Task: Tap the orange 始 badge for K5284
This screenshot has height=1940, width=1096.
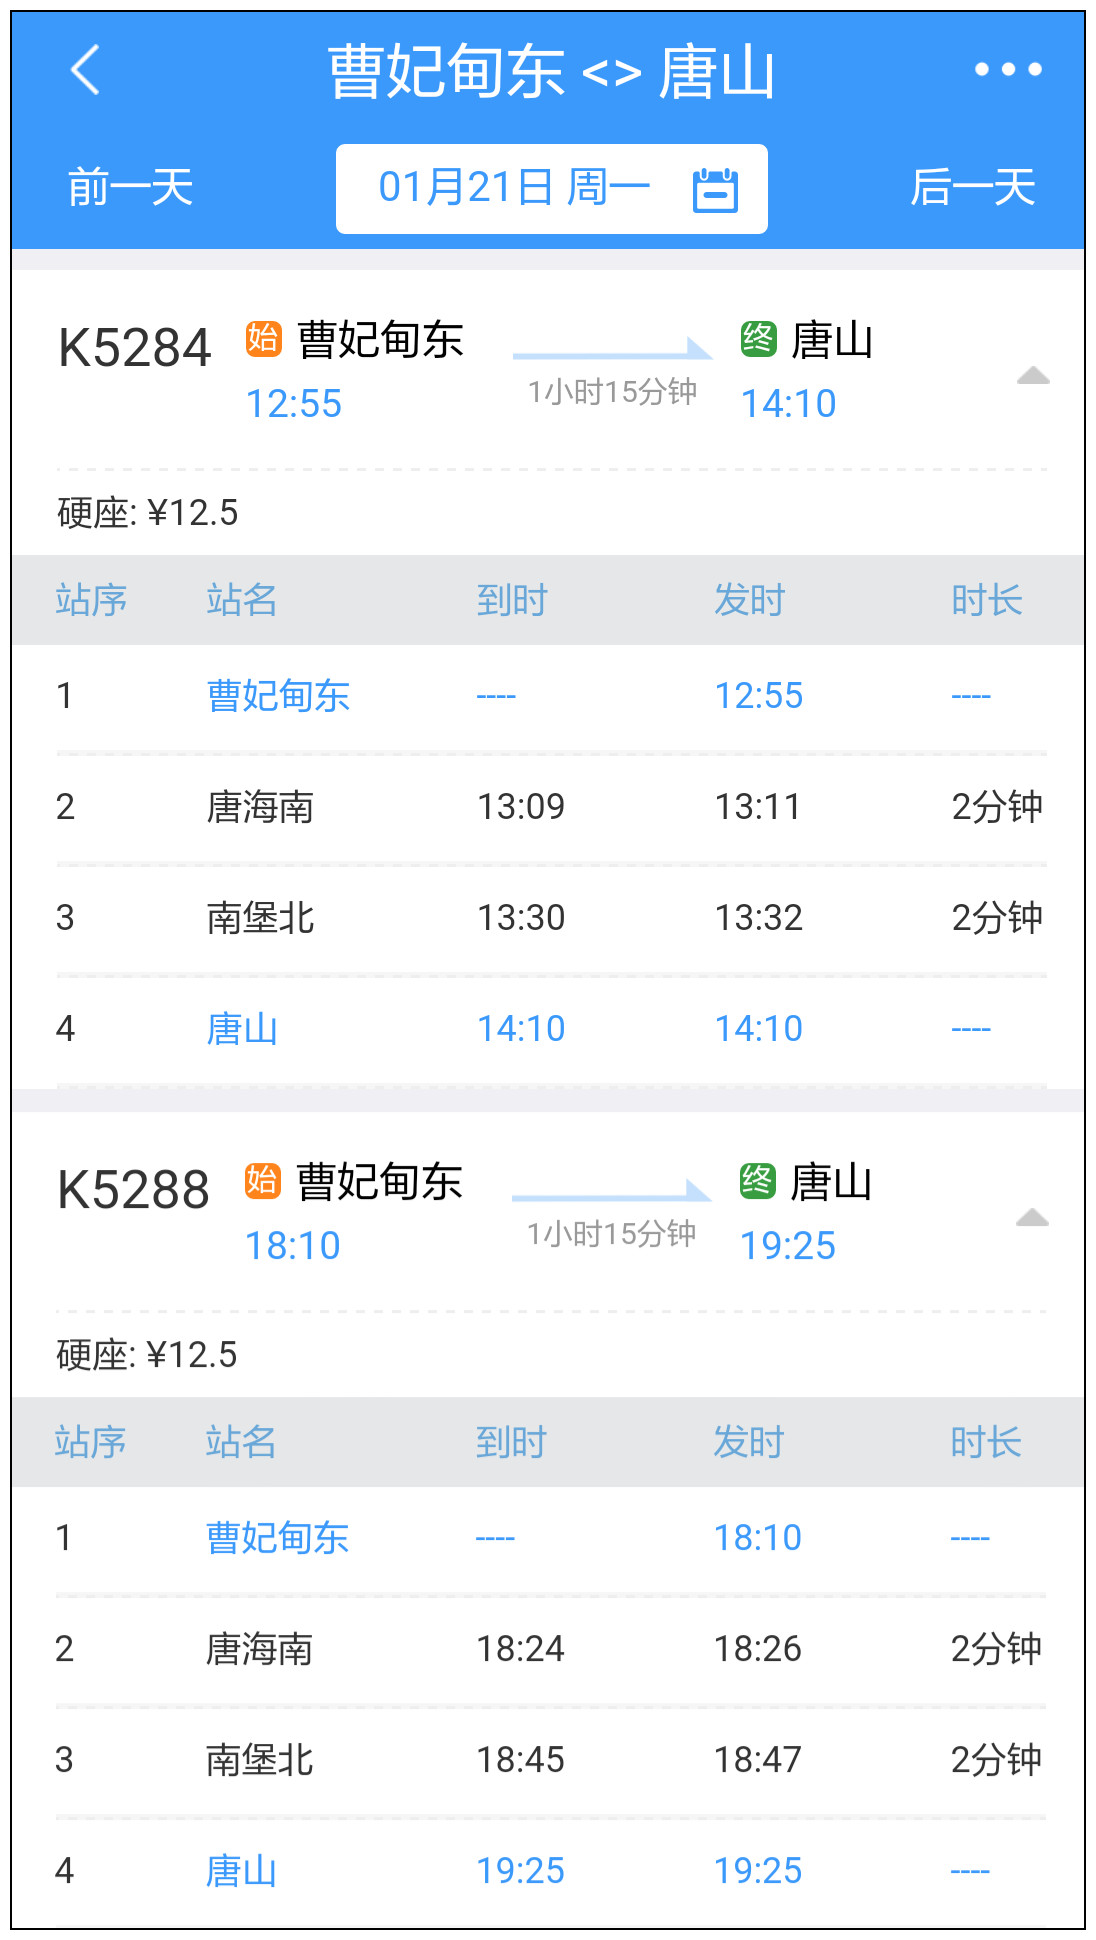Action: 263,339
